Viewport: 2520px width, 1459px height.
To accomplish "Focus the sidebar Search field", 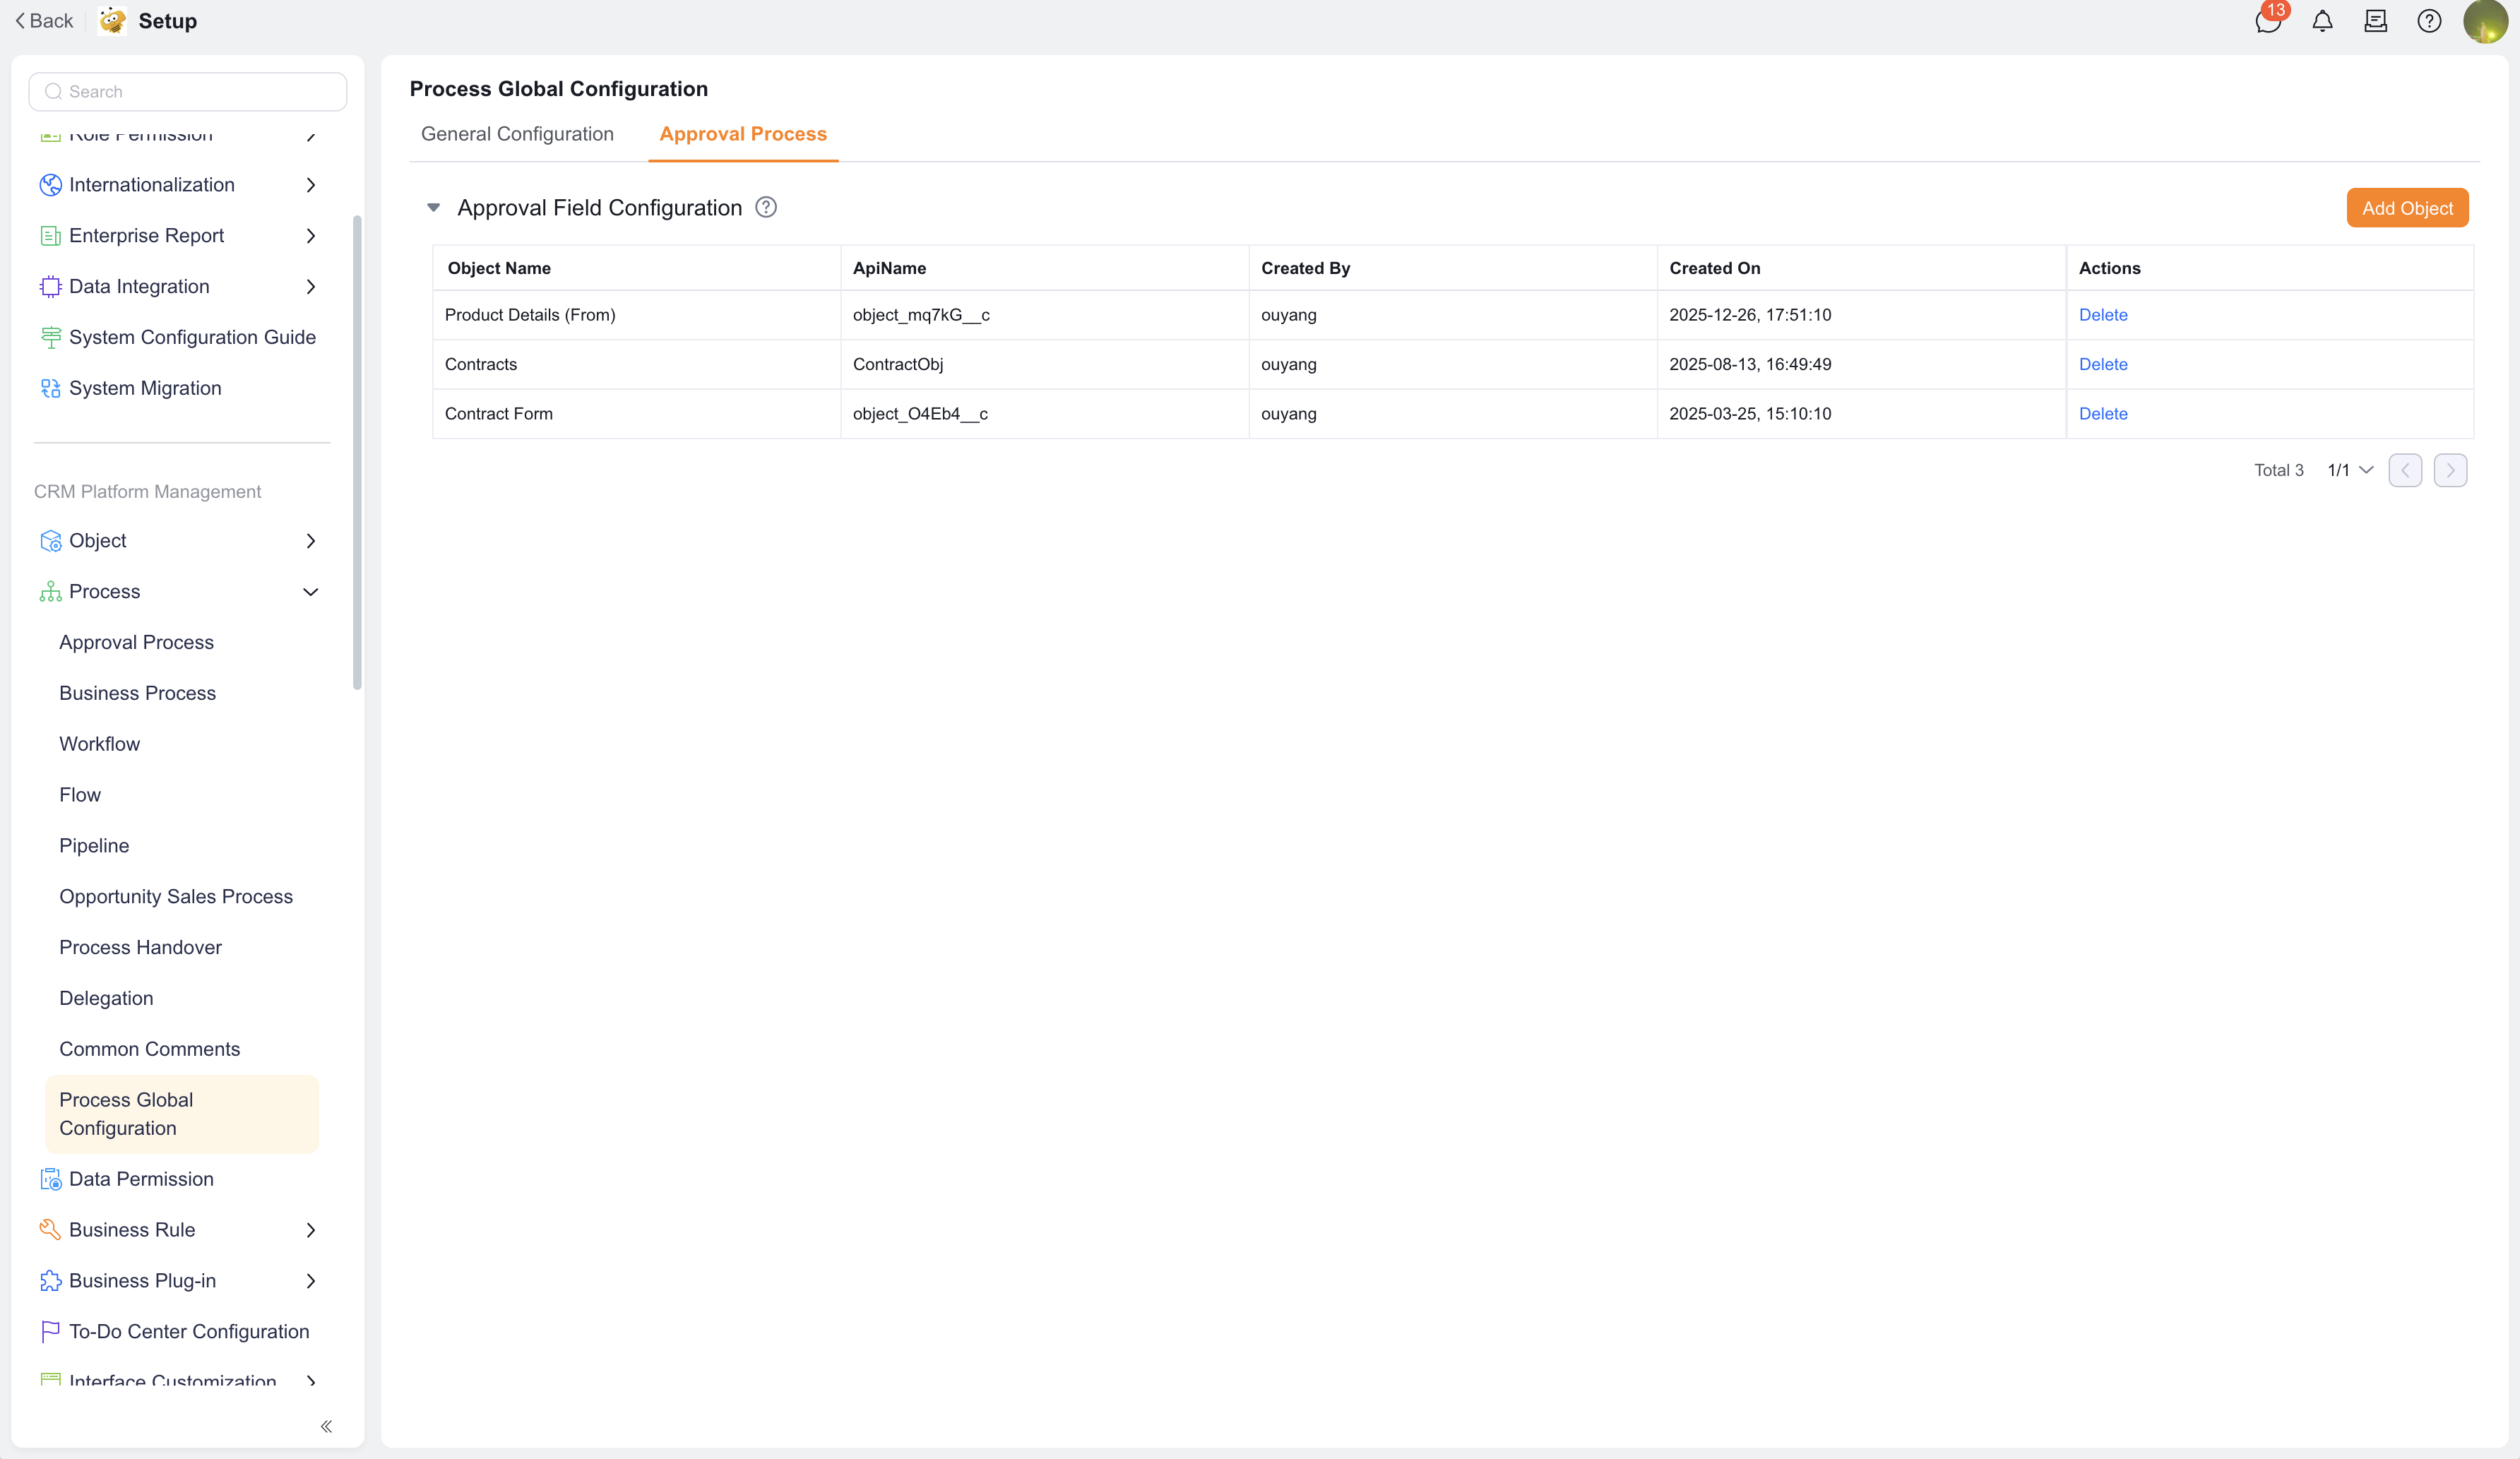I will tap(188, 91).
